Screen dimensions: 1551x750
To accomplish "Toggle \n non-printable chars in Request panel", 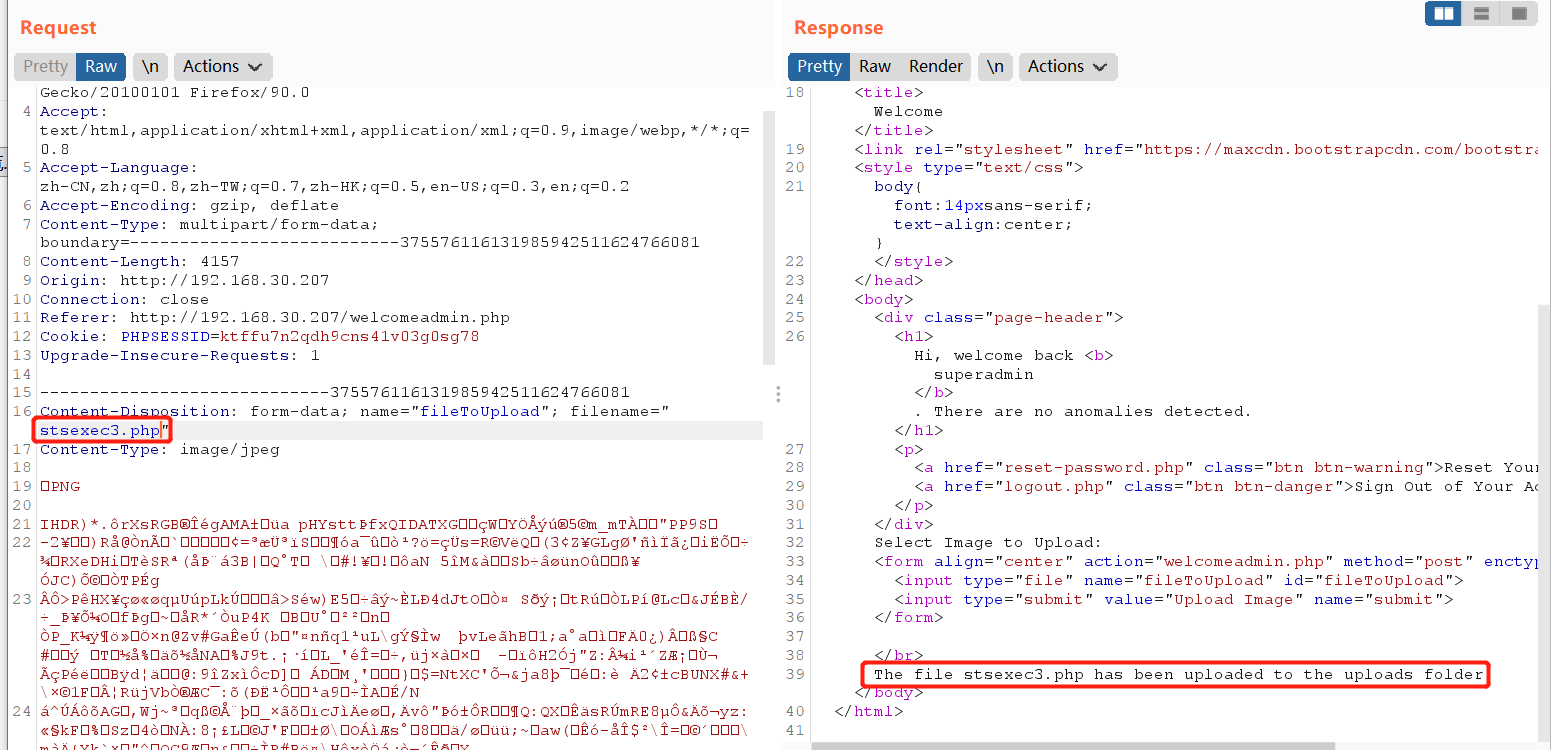I will [150, 66].
